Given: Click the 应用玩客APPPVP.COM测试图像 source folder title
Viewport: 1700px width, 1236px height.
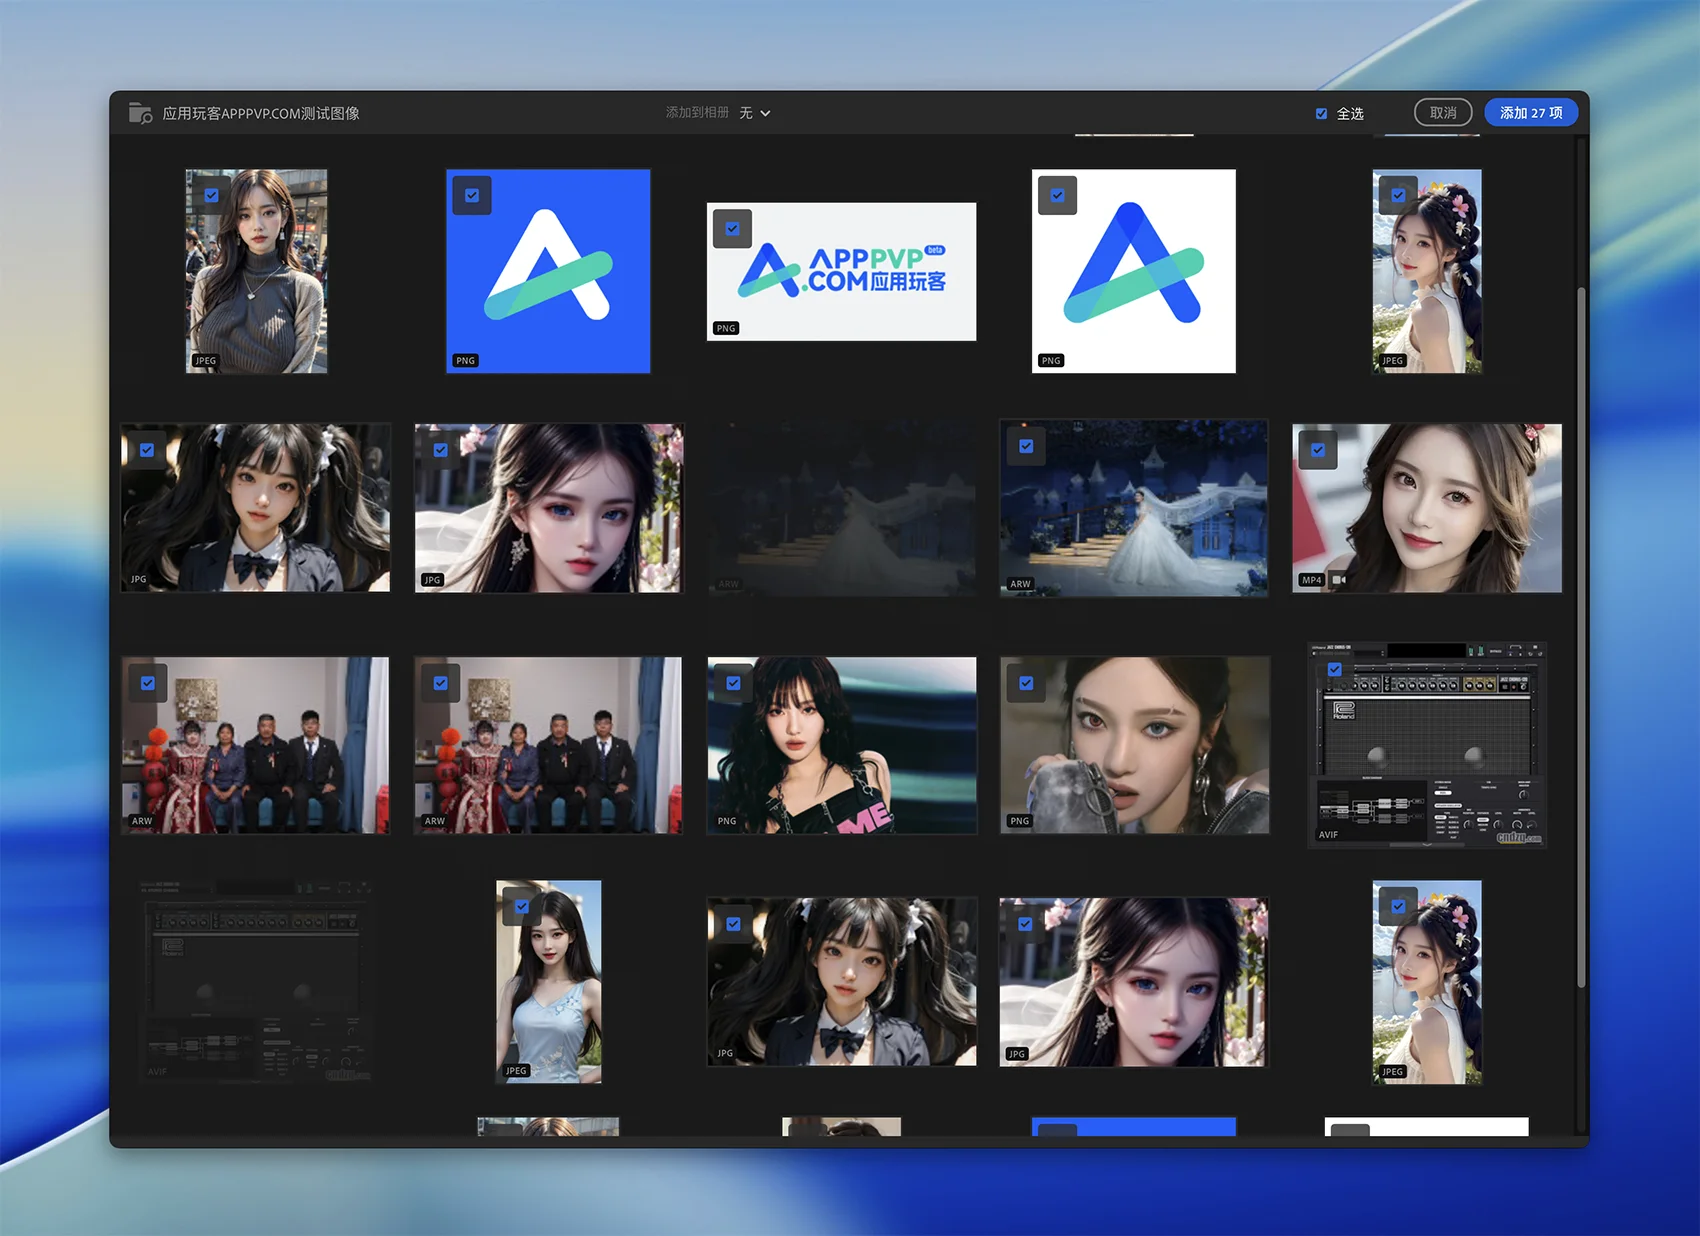Looking at the screenshot, I should (261, 114).
